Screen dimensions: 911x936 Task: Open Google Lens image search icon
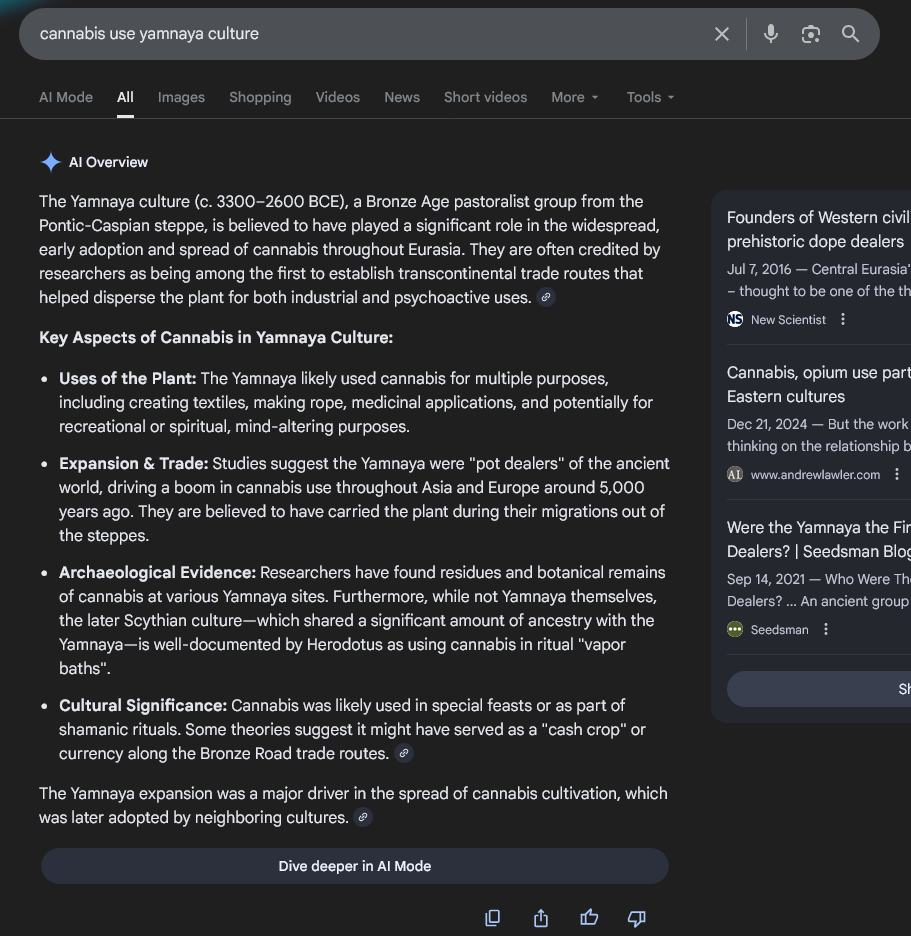click(810, 34)
